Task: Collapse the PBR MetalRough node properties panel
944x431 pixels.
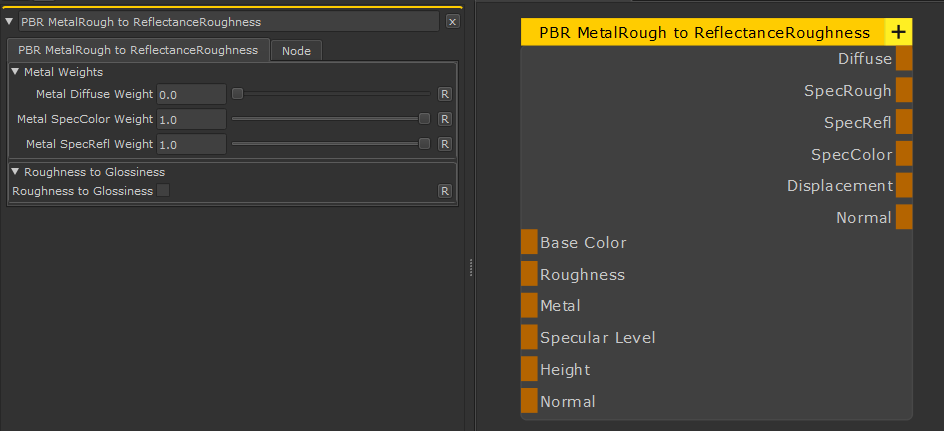Action: tap(9, 21)
